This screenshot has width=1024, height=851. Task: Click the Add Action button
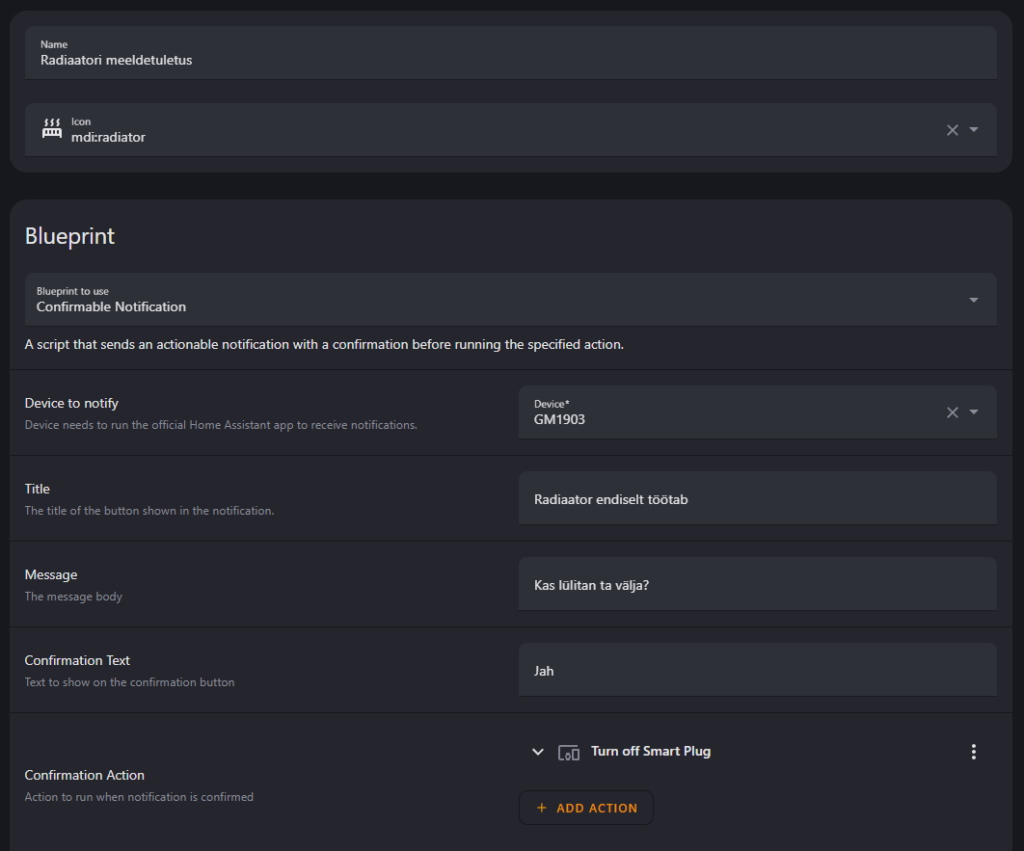[x=586, y=808]
